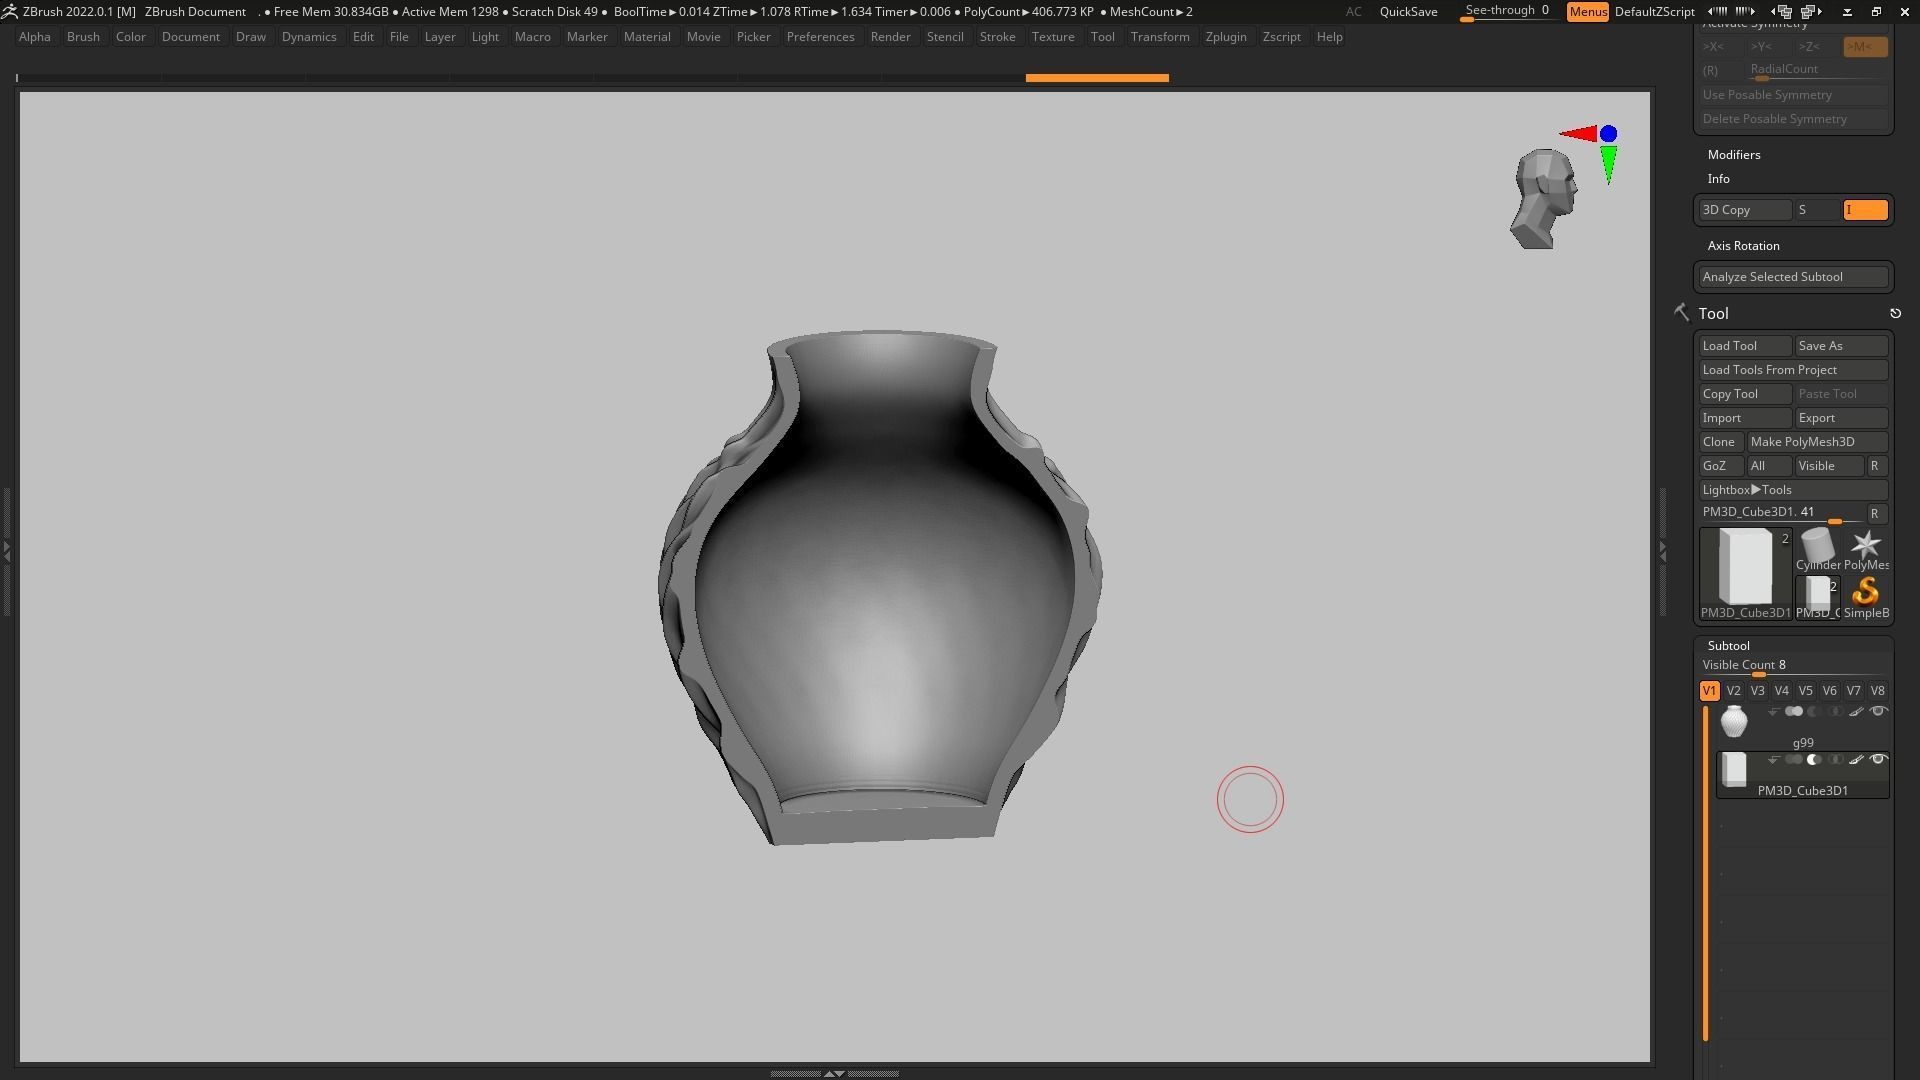
Task: Click g99 subtool start-group arrow icon
Action: coord(1773,712)
